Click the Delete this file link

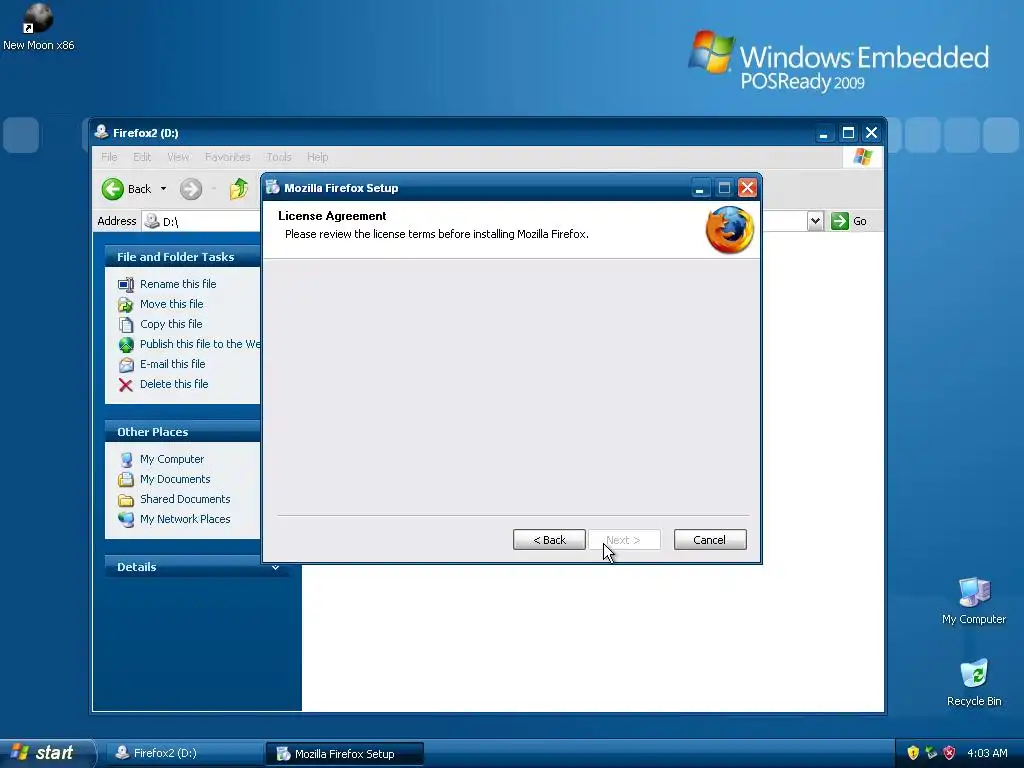pyautogui.click(x=174, y=385)
